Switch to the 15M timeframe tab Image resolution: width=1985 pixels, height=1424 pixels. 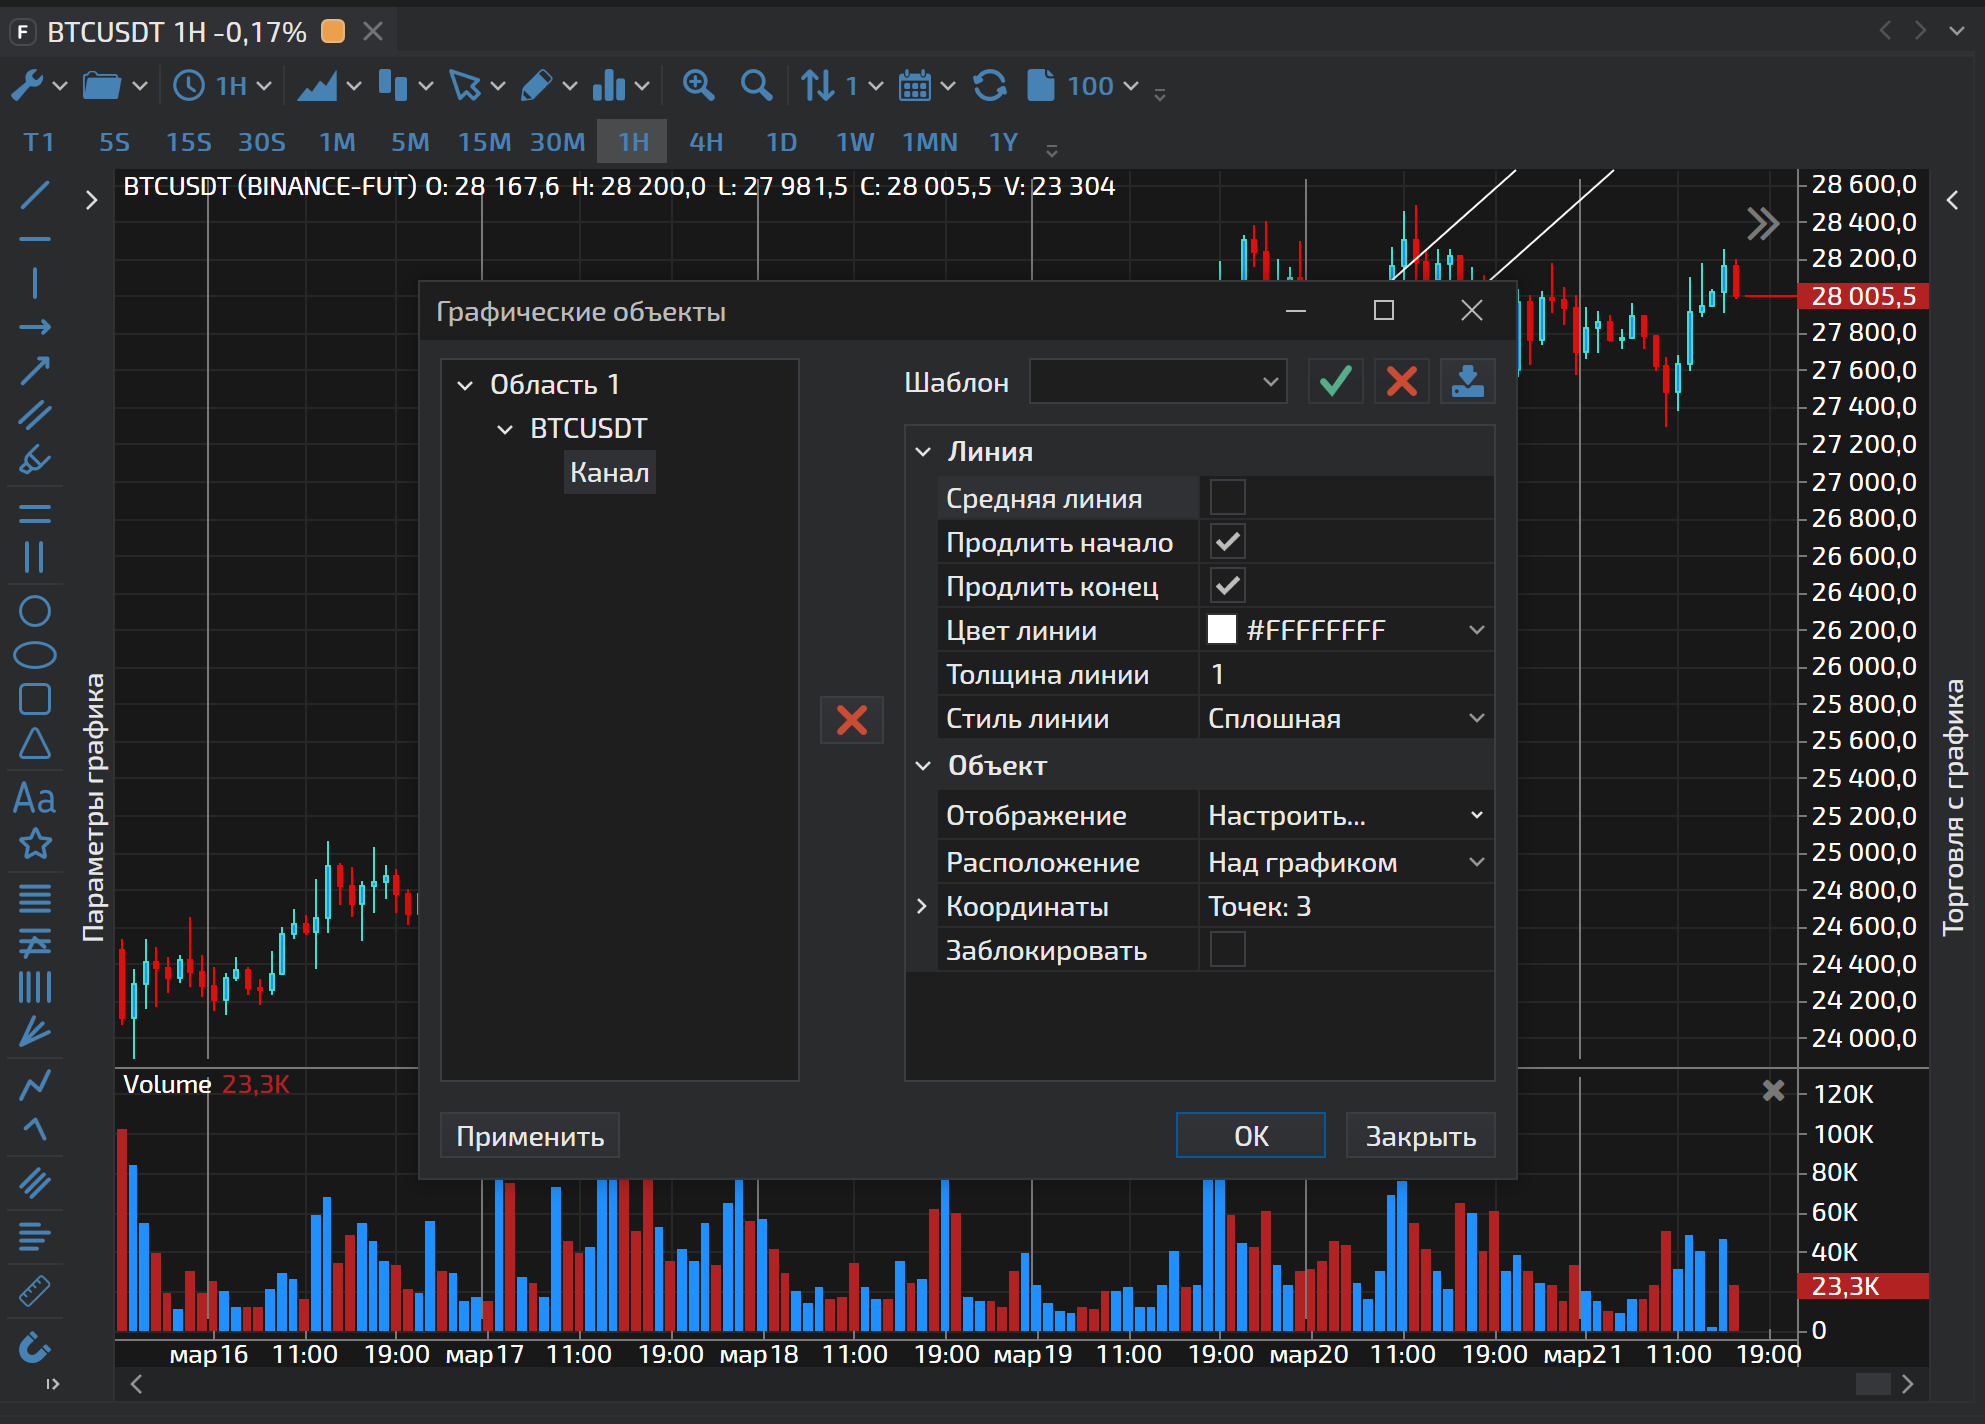click(x=484, y=142)
